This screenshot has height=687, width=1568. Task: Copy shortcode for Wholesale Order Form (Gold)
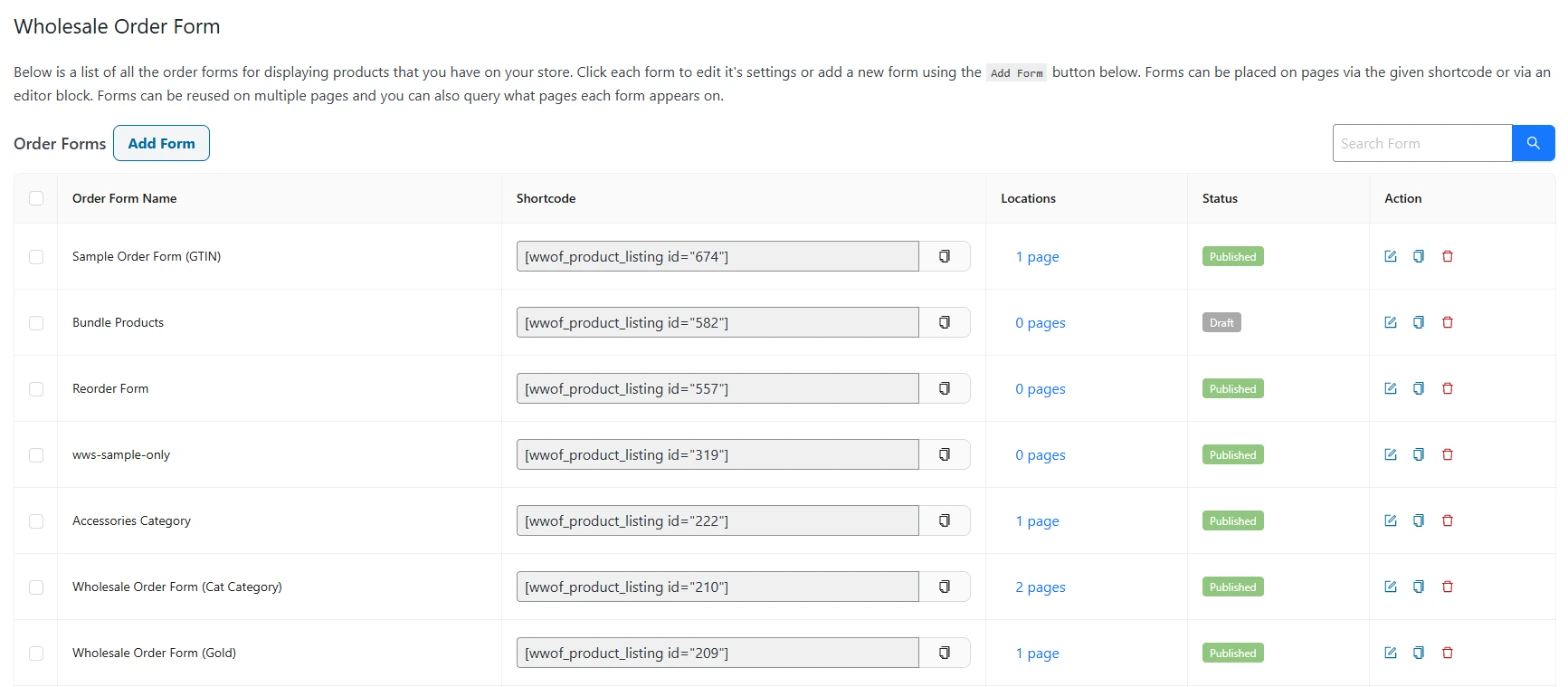pos(944,653)
